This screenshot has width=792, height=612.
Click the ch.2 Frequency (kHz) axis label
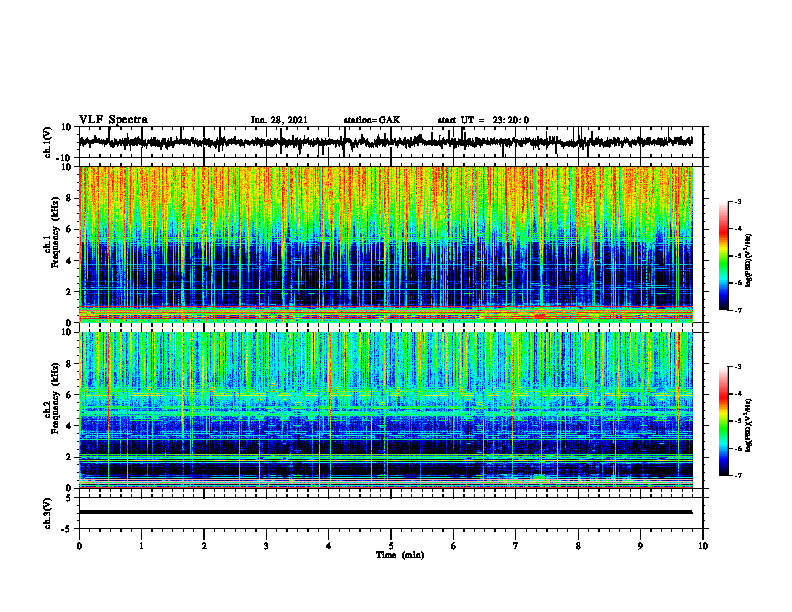tap(52, 398)
